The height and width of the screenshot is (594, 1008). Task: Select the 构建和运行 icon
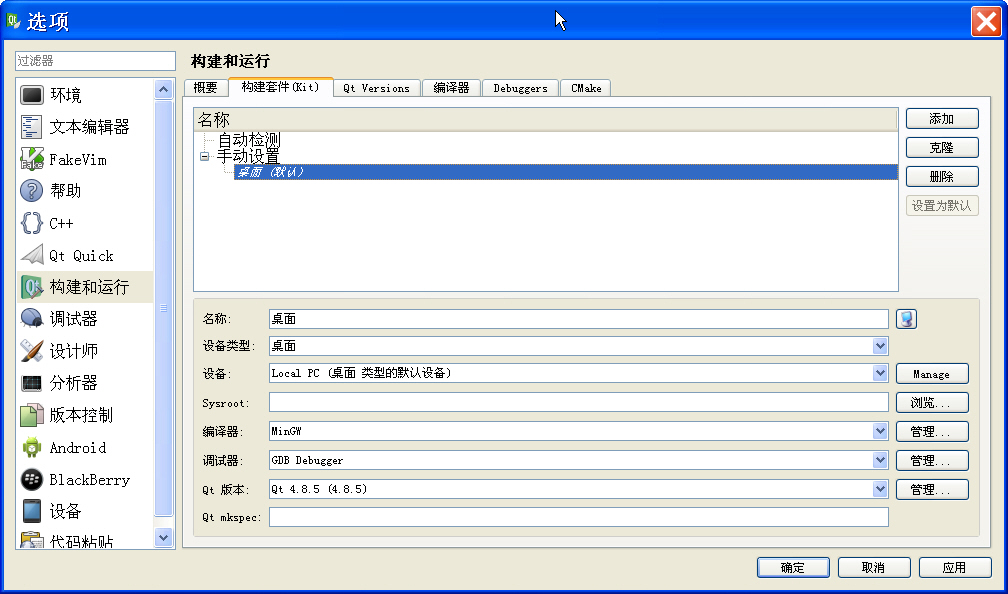tap(32, 287)
